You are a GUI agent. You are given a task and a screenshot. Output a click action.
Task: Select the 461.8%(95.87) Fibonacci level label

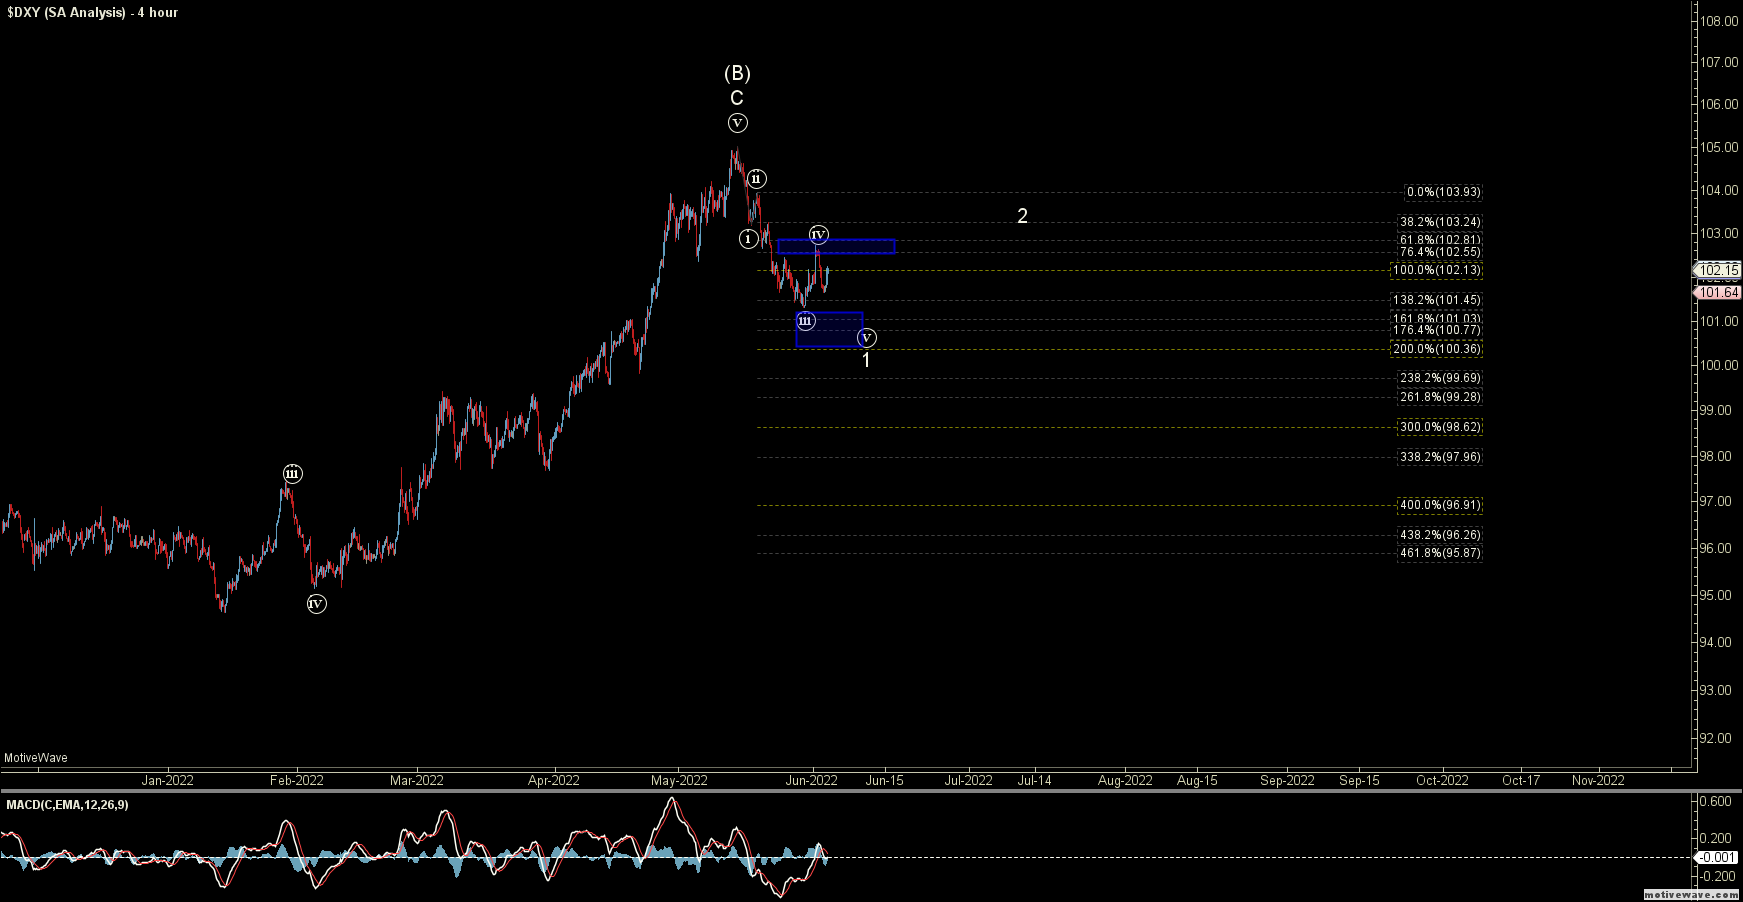click(1440, 553)
